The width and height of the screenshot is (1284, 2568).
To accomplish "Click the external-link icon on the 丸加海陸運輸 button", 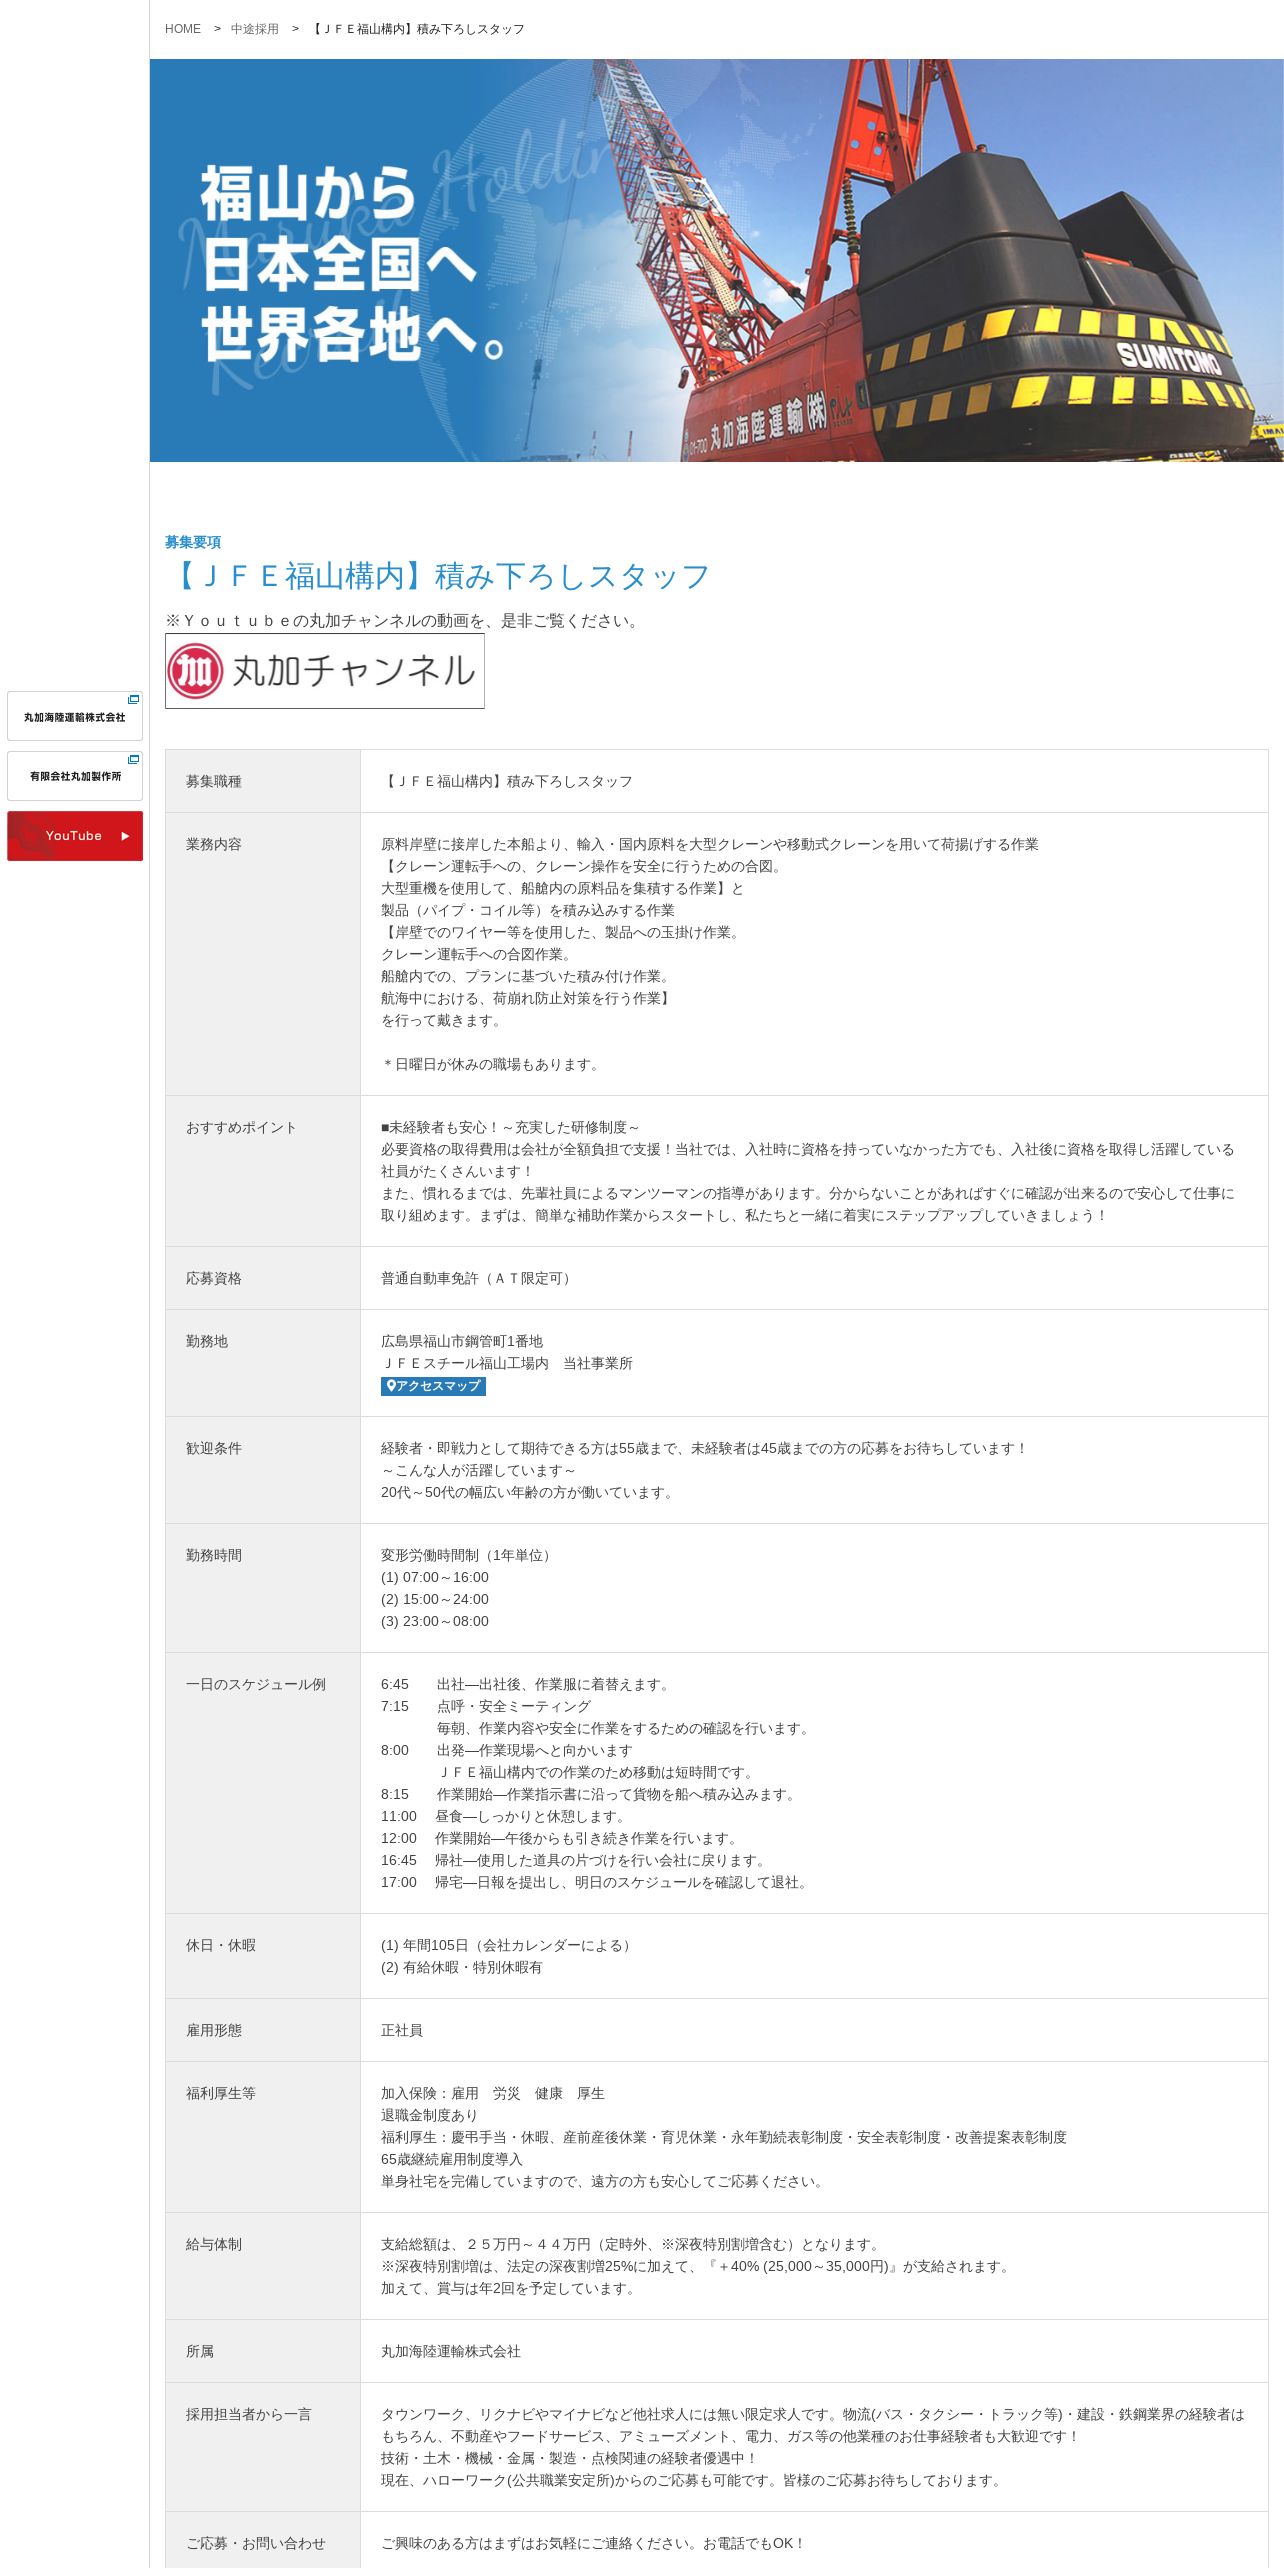I will (133, 700).
